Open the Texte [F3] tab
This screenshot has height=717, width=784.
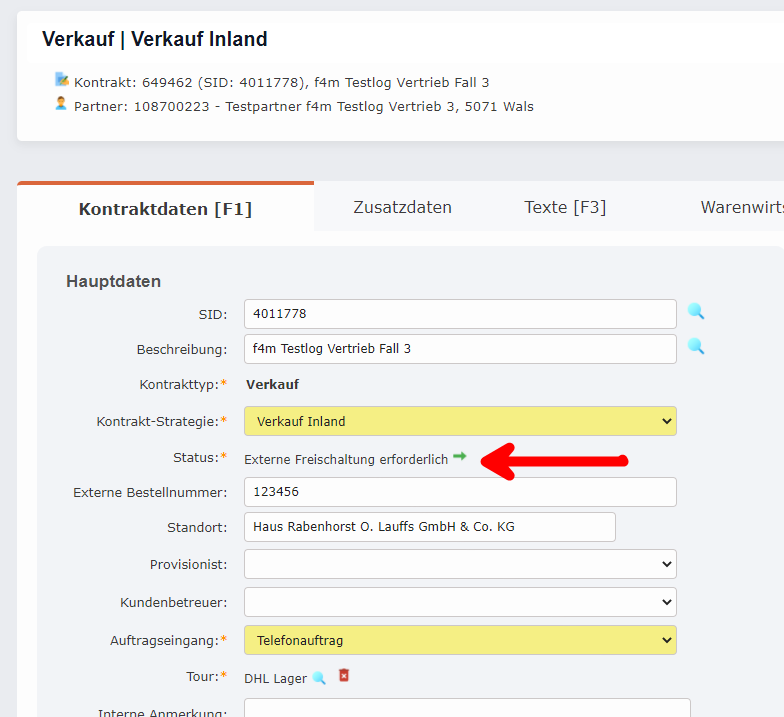coord(565,208)
